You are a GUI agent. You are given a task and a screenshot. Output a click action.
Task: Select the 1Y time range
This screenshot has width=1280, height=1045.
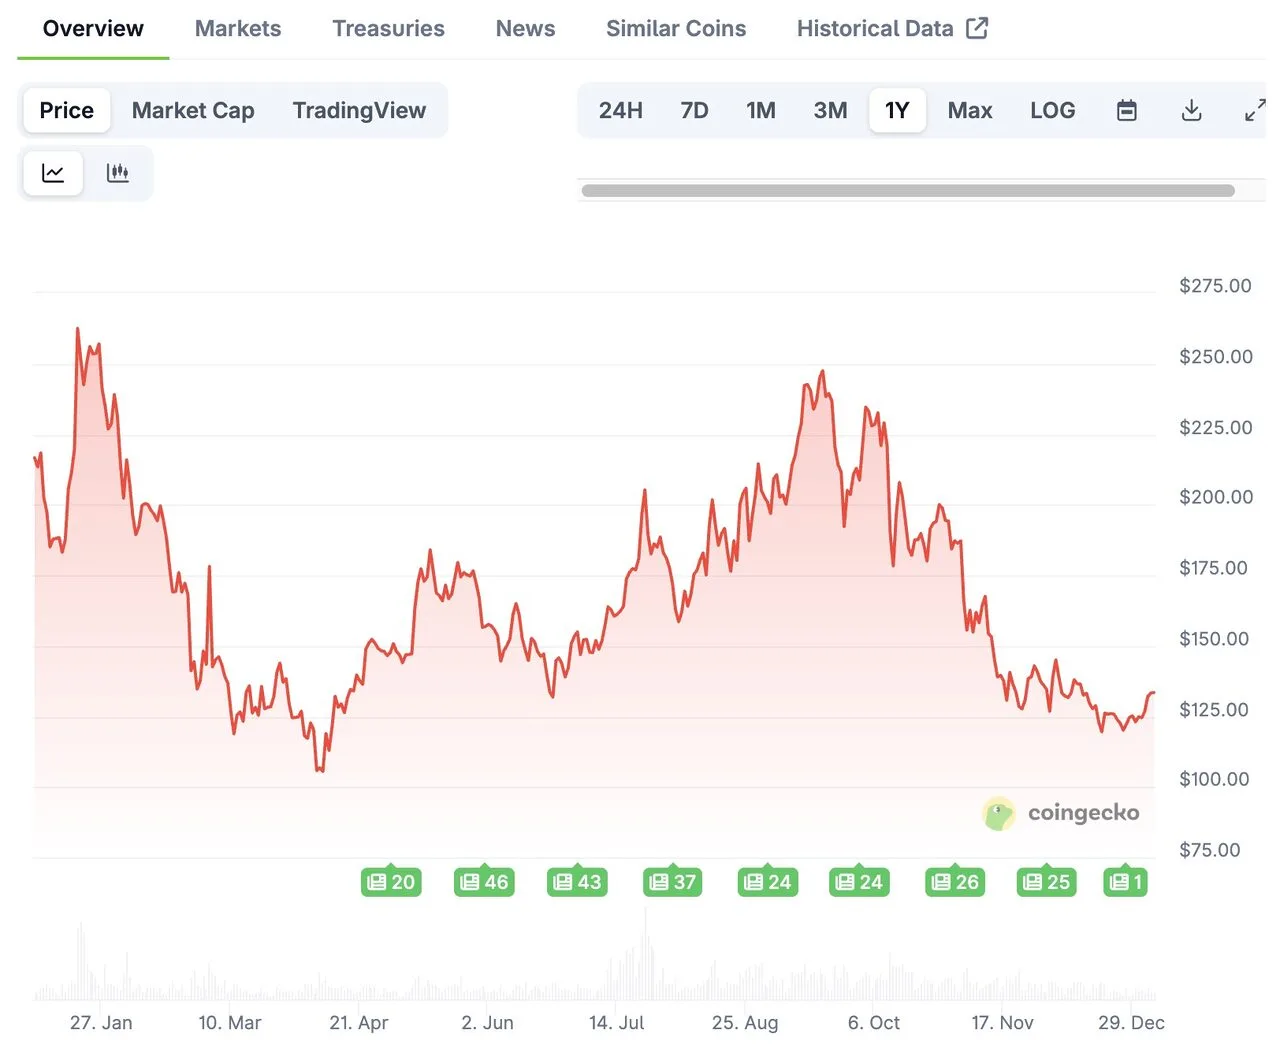pyautogui.click(x=897, y=110)
